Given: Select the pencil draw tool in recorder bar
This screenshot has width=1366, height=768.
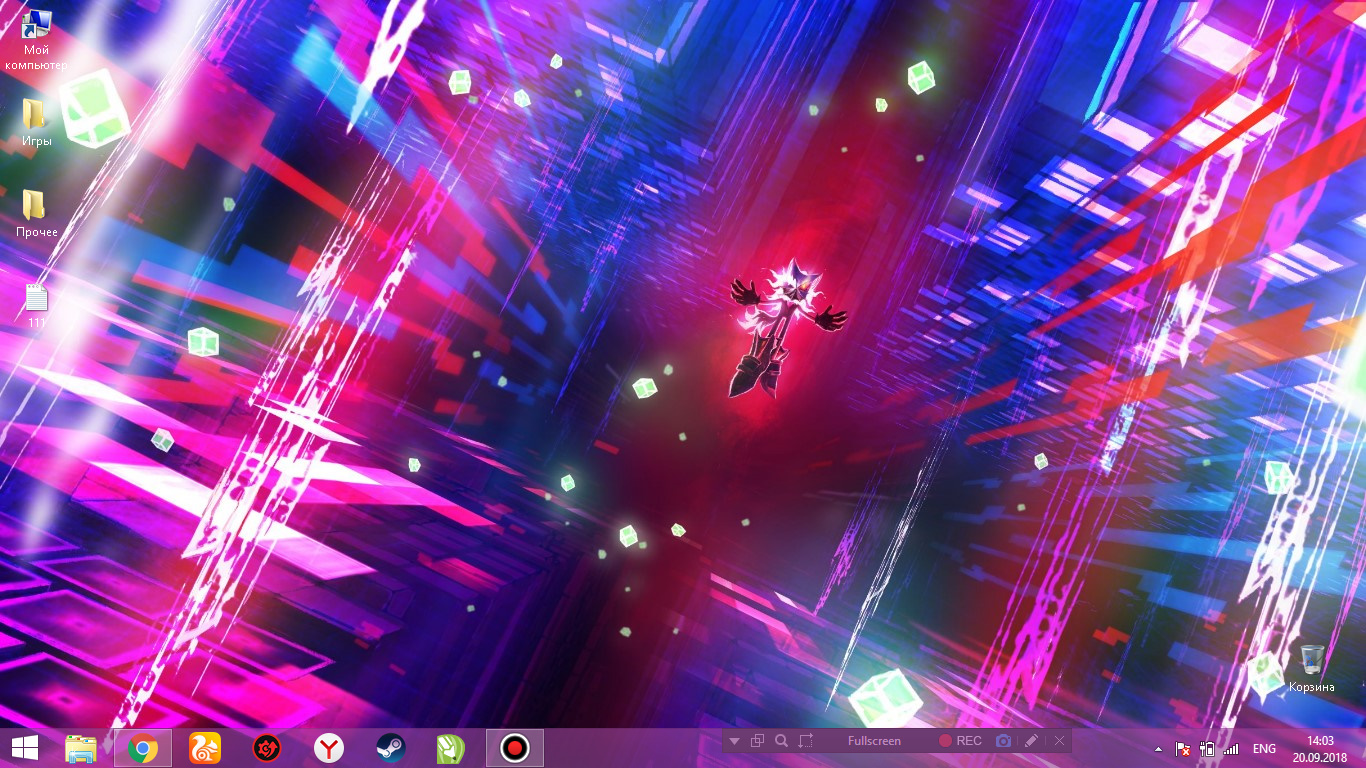Looking at the screenshot, I should pos(1032,741).
